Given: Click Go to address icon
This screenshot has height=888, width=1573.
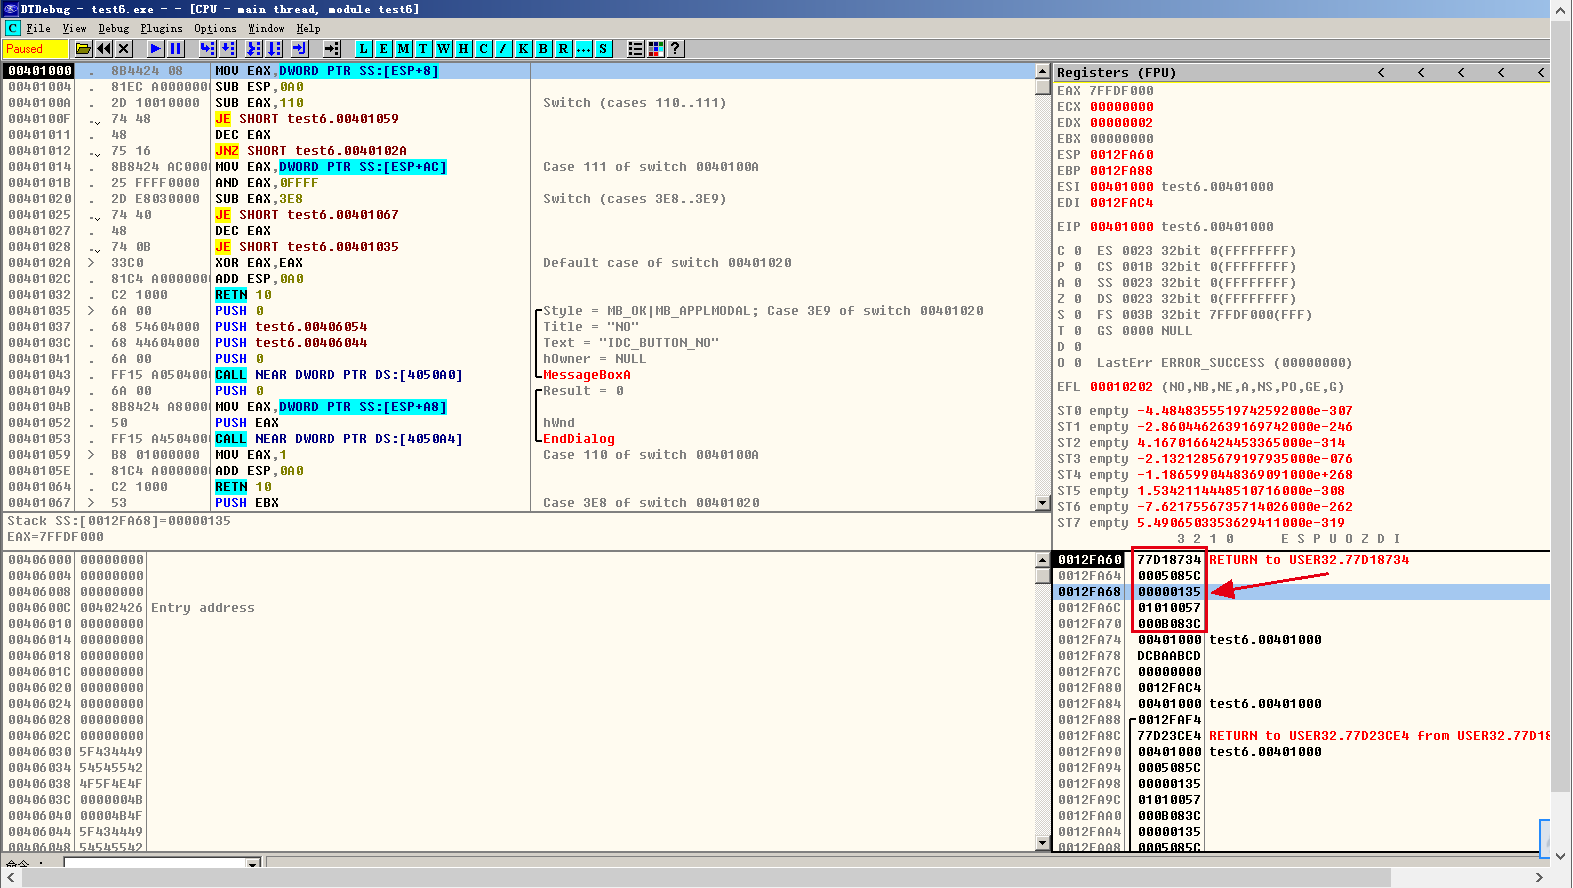Looking at the screenshot, I should tap(332, 48).
